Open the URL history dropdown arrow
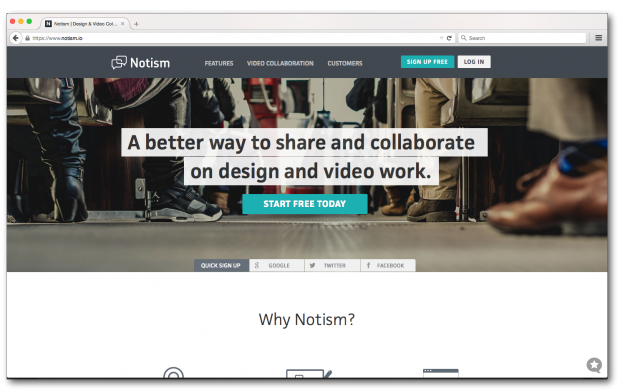The image size is (630, 391). coord(441,38)
